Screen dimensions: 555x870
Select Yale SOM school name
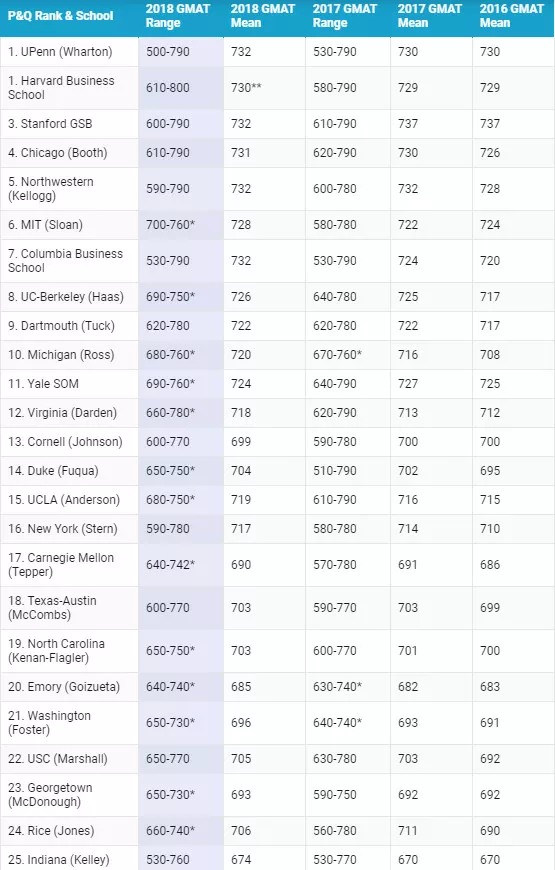(43, 383)
